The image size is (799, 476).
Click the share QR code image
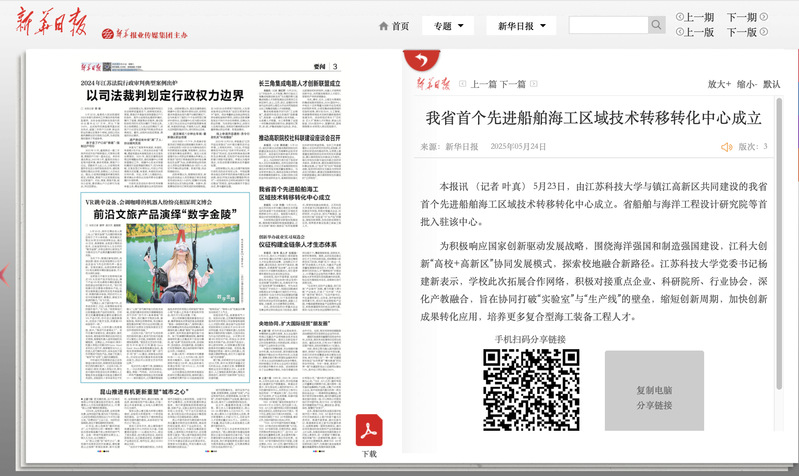(x=529, y=391)
